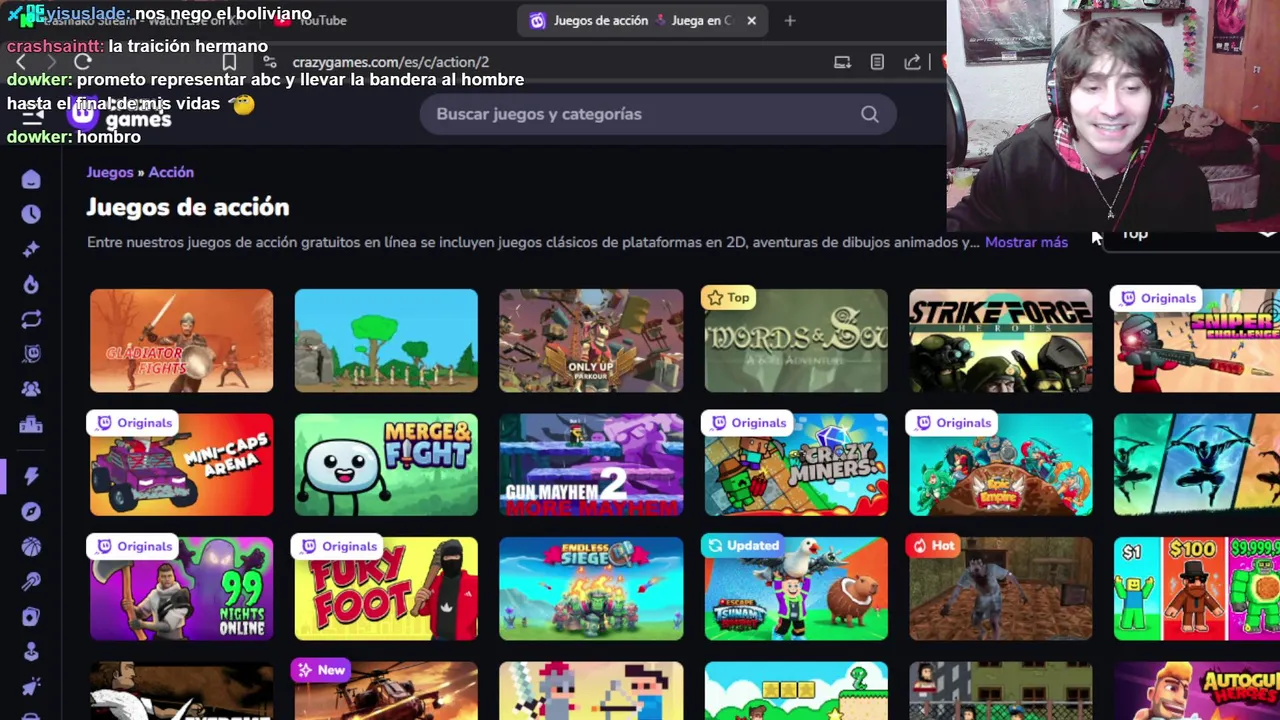Screen dimensions: 1280x720
Task: Open the New-tagged helicopter game
Action: point(386,691)
